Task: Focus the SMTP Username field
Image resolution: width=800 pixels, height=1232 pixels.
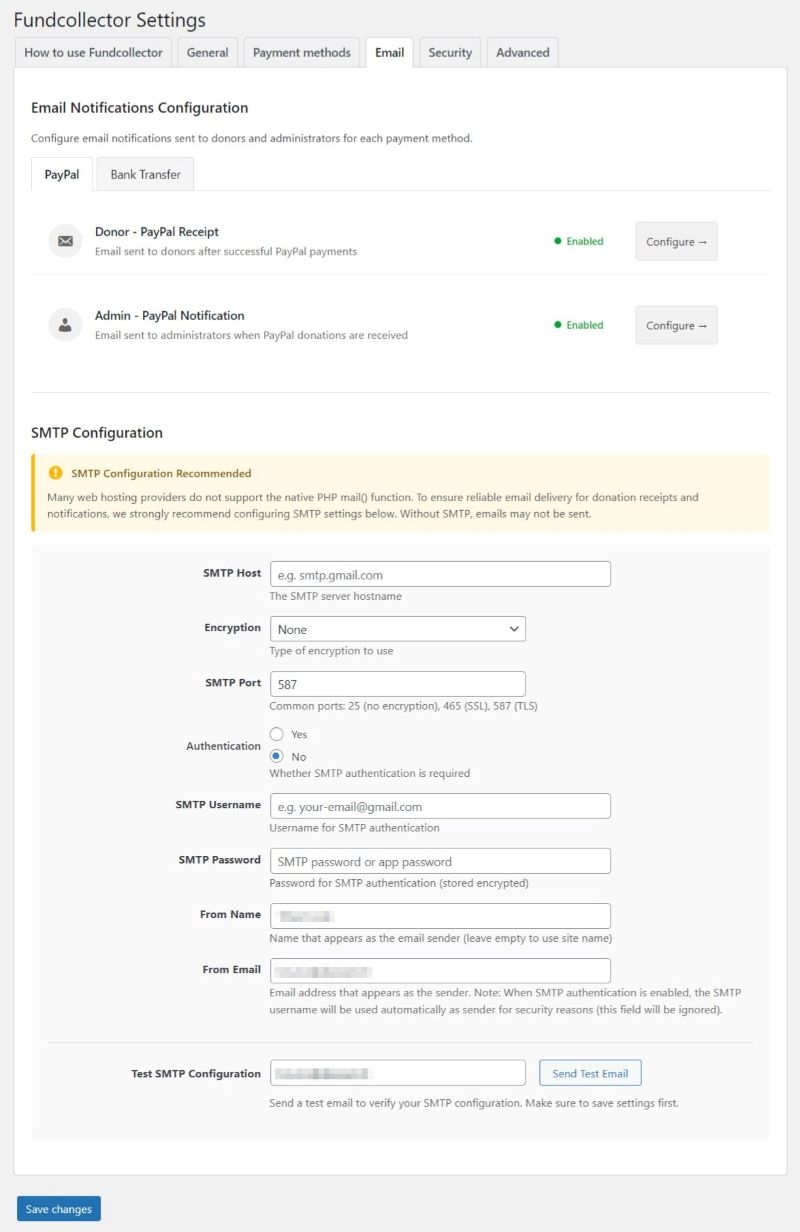Action: (x=440, y=806)
